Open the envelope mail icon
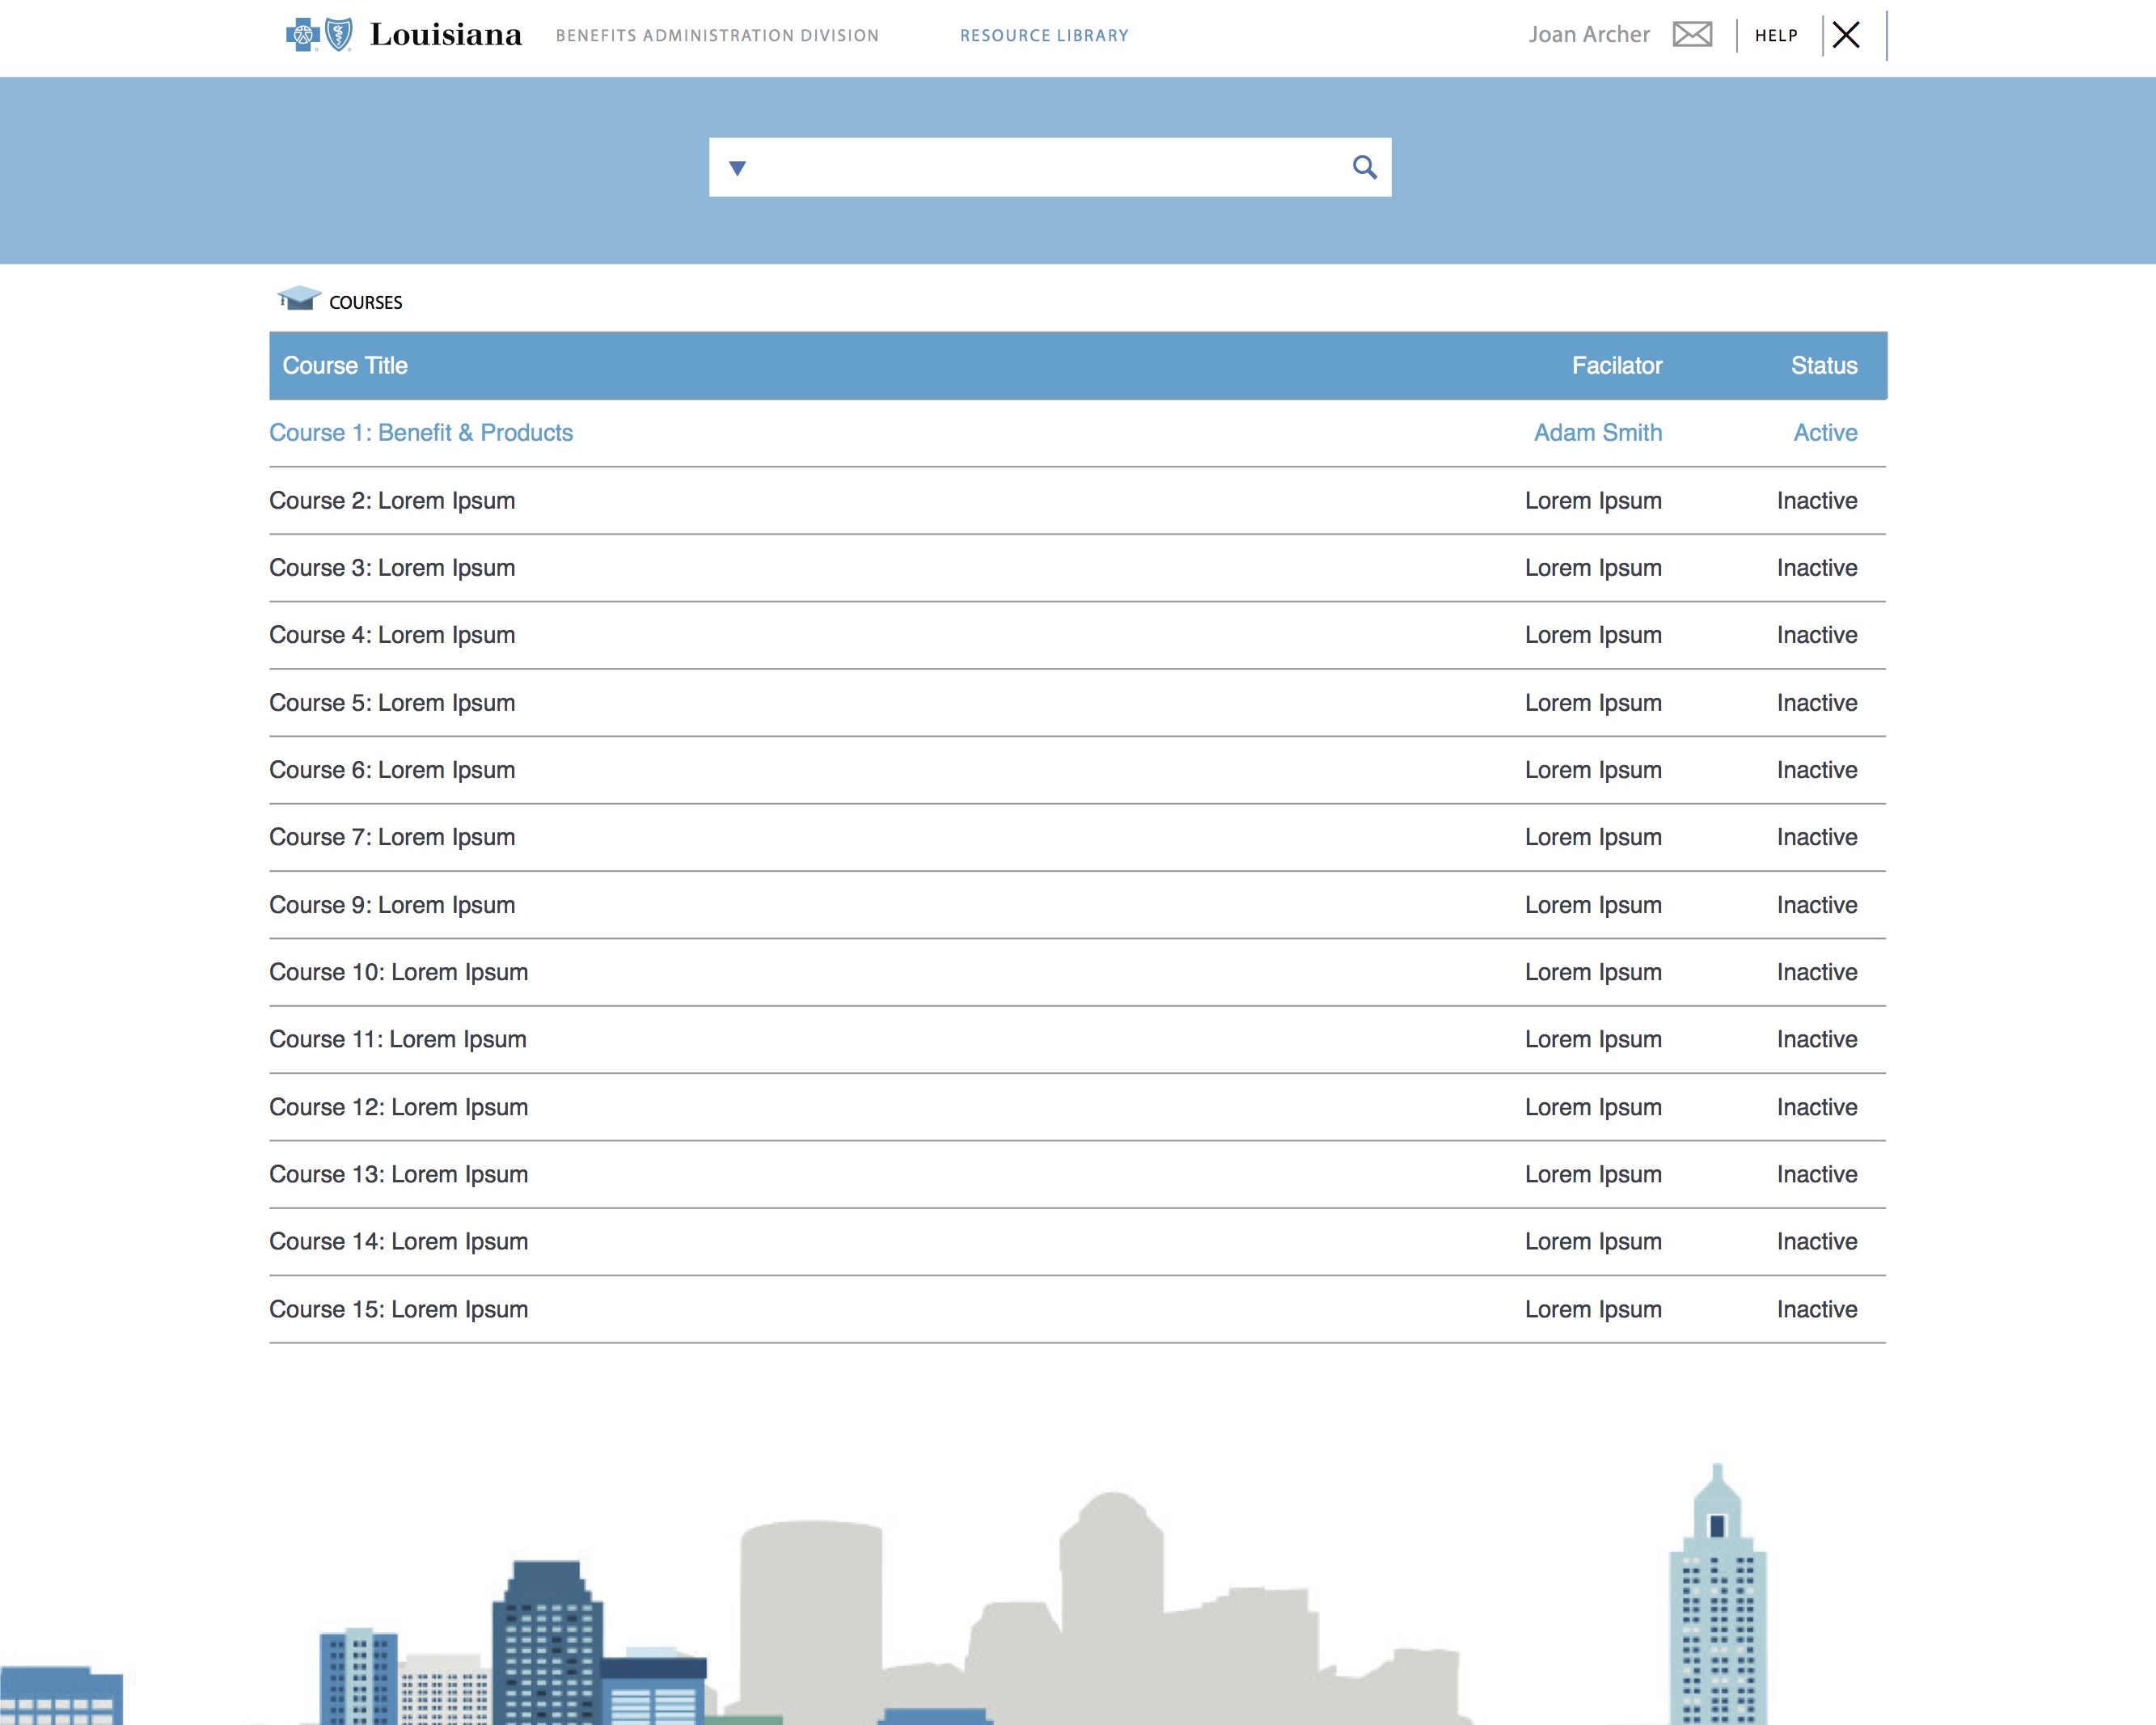This screenshot has width=2156, height=1725. [1692, 35]
